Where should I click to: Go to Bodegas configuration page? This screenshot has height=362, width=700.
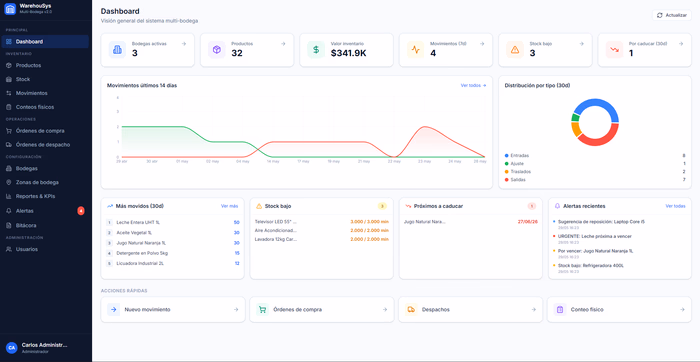46,169
